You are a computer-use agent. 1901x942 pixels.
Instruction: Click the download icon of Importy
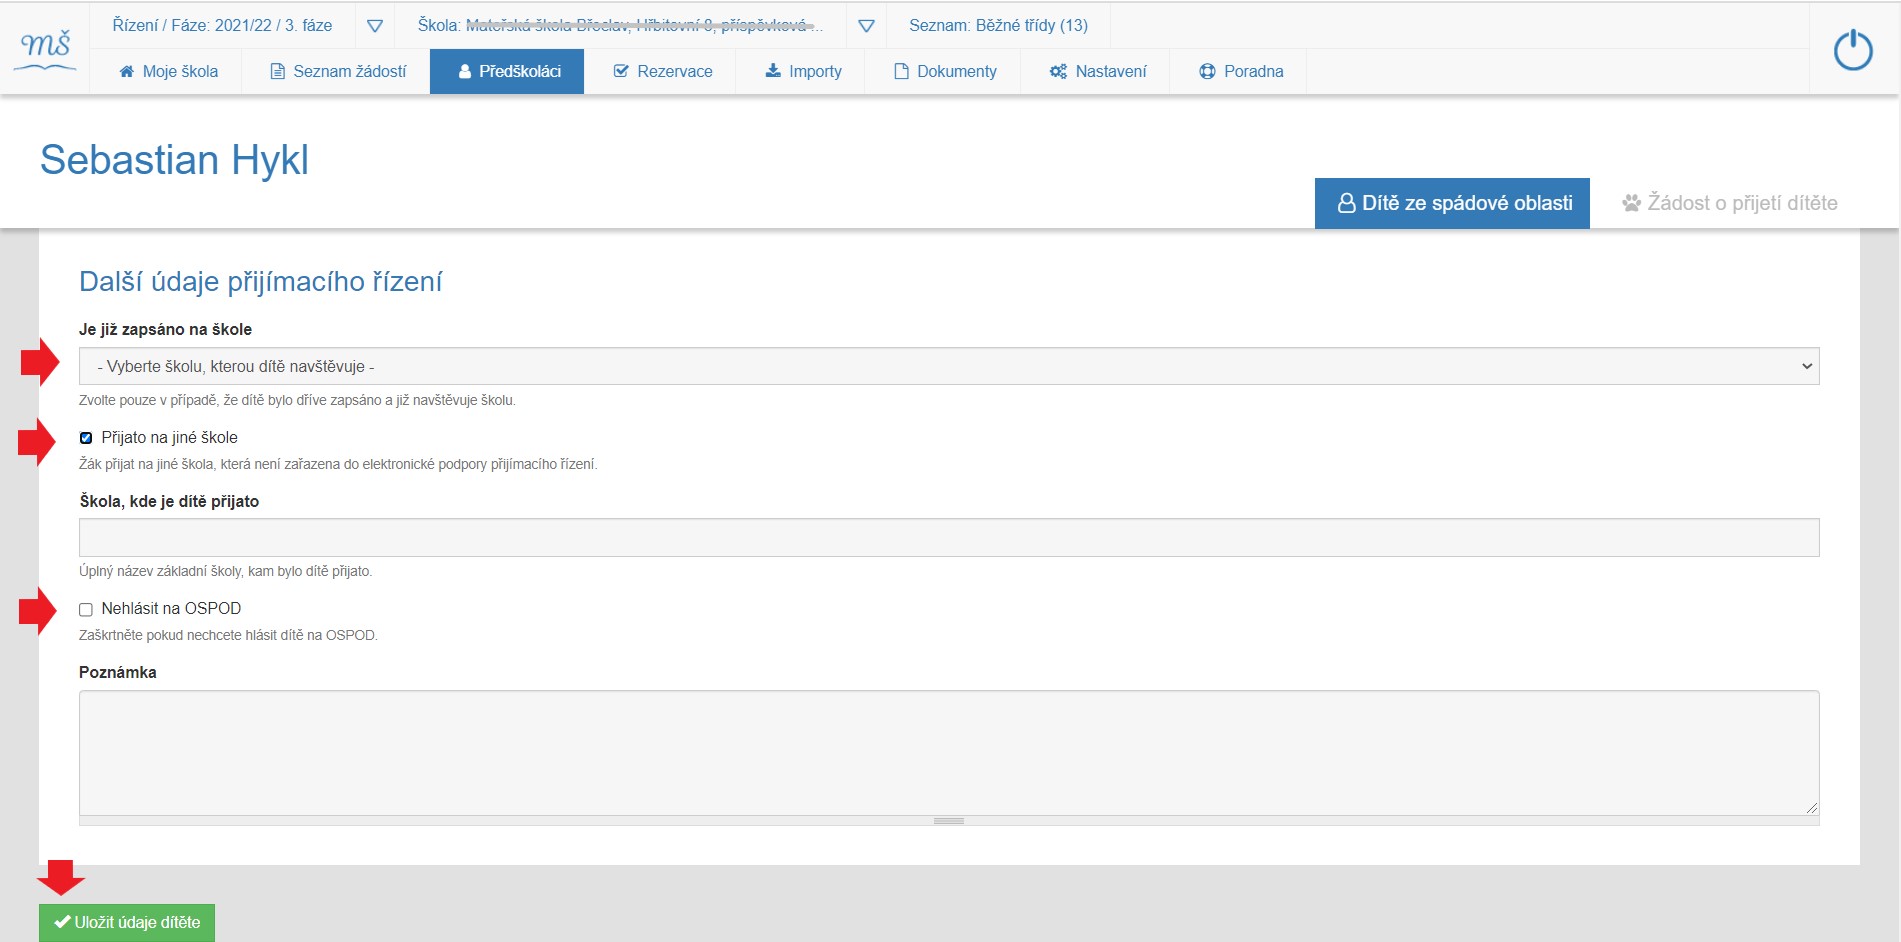click(x=773, y=71)
